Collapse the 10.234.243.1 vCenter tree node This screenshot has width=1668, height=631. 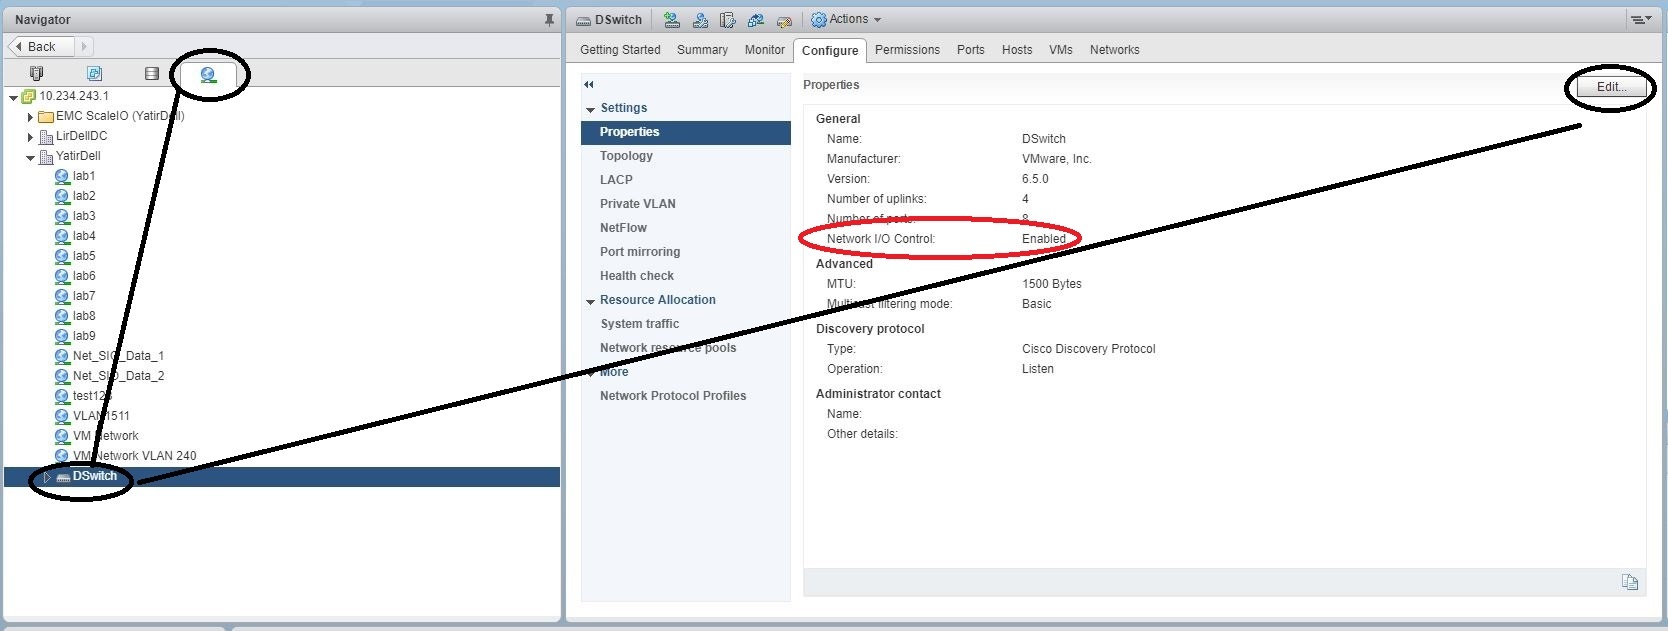[13, 97]
